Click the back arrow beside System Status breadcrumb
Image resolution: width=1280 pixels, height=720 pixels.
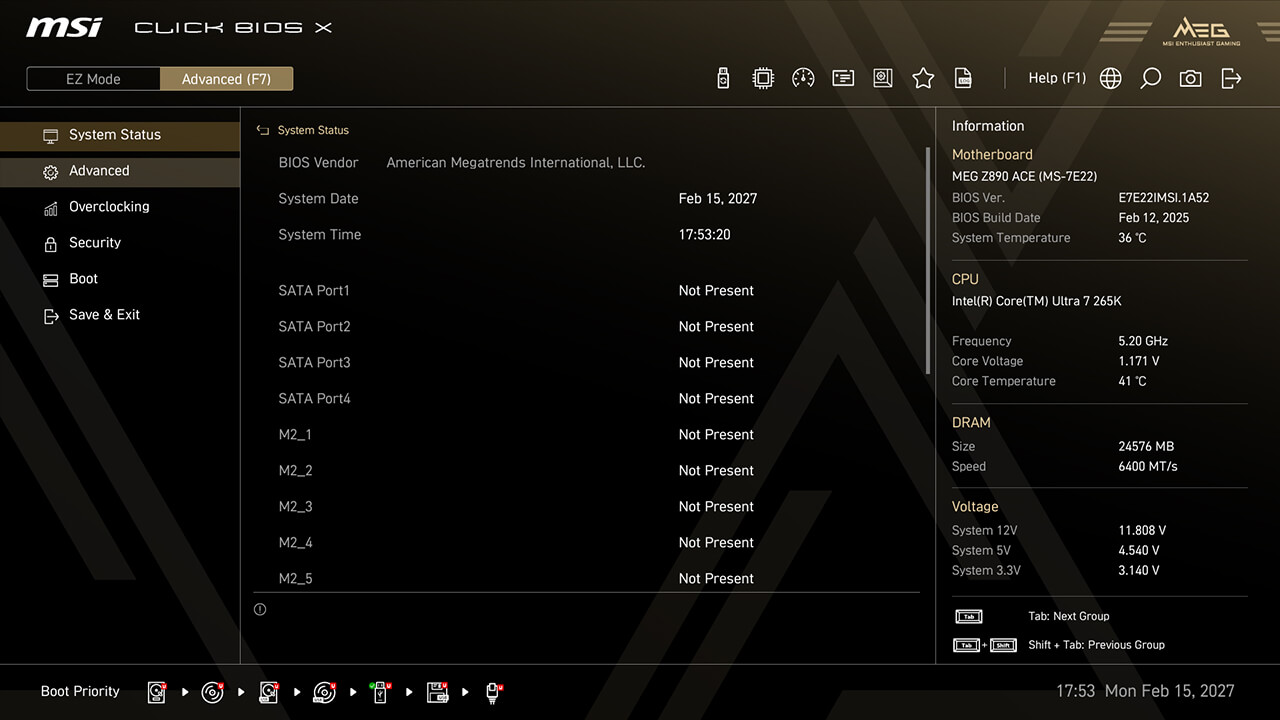pos(263,130)
